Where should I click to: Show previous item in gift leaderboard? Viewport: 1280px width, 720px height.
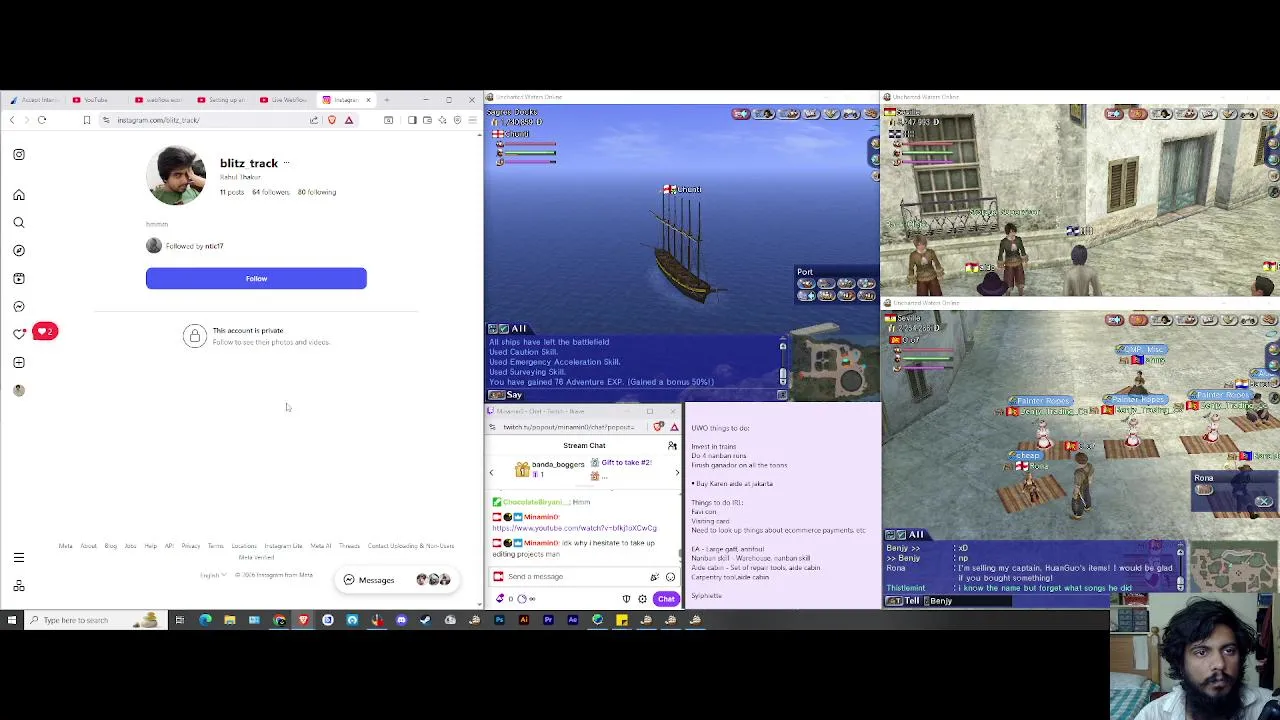pyautogui.click(x=491, y=473)
